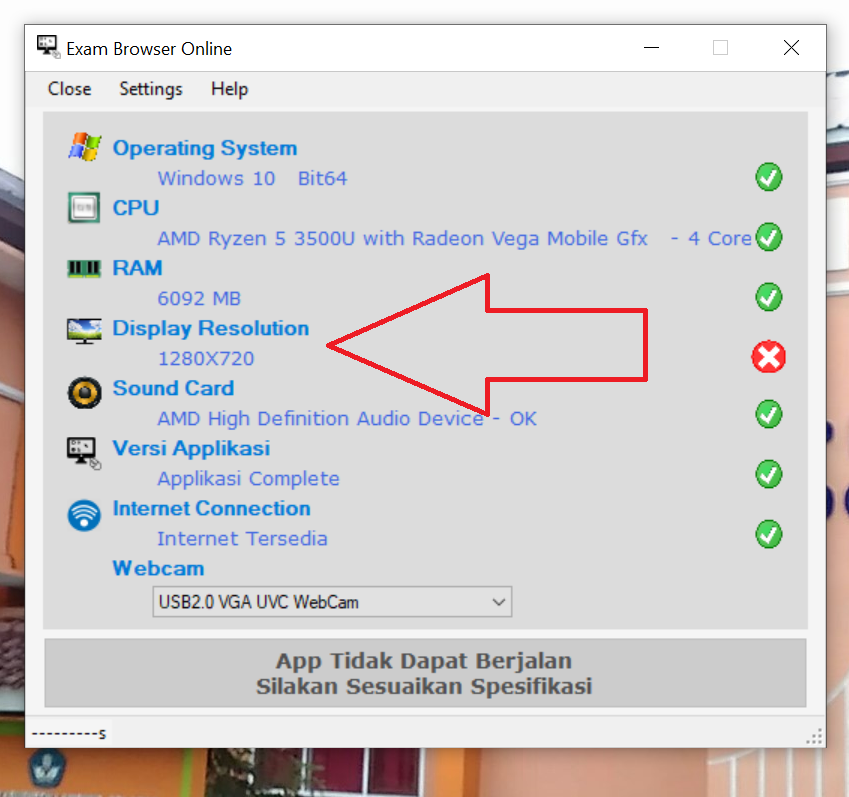Close the Exam Browser Online window

pos(792,48)
